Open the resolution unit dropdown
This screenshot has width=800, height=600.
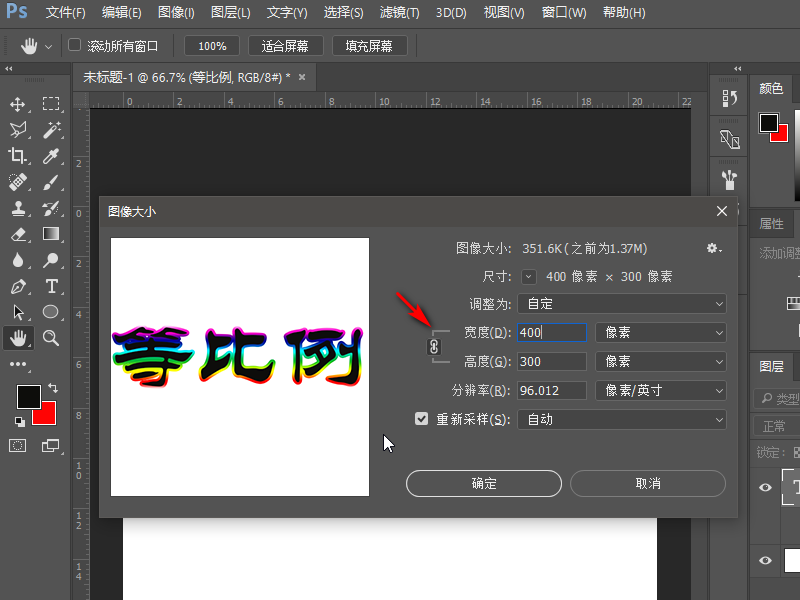coord(660,391)
